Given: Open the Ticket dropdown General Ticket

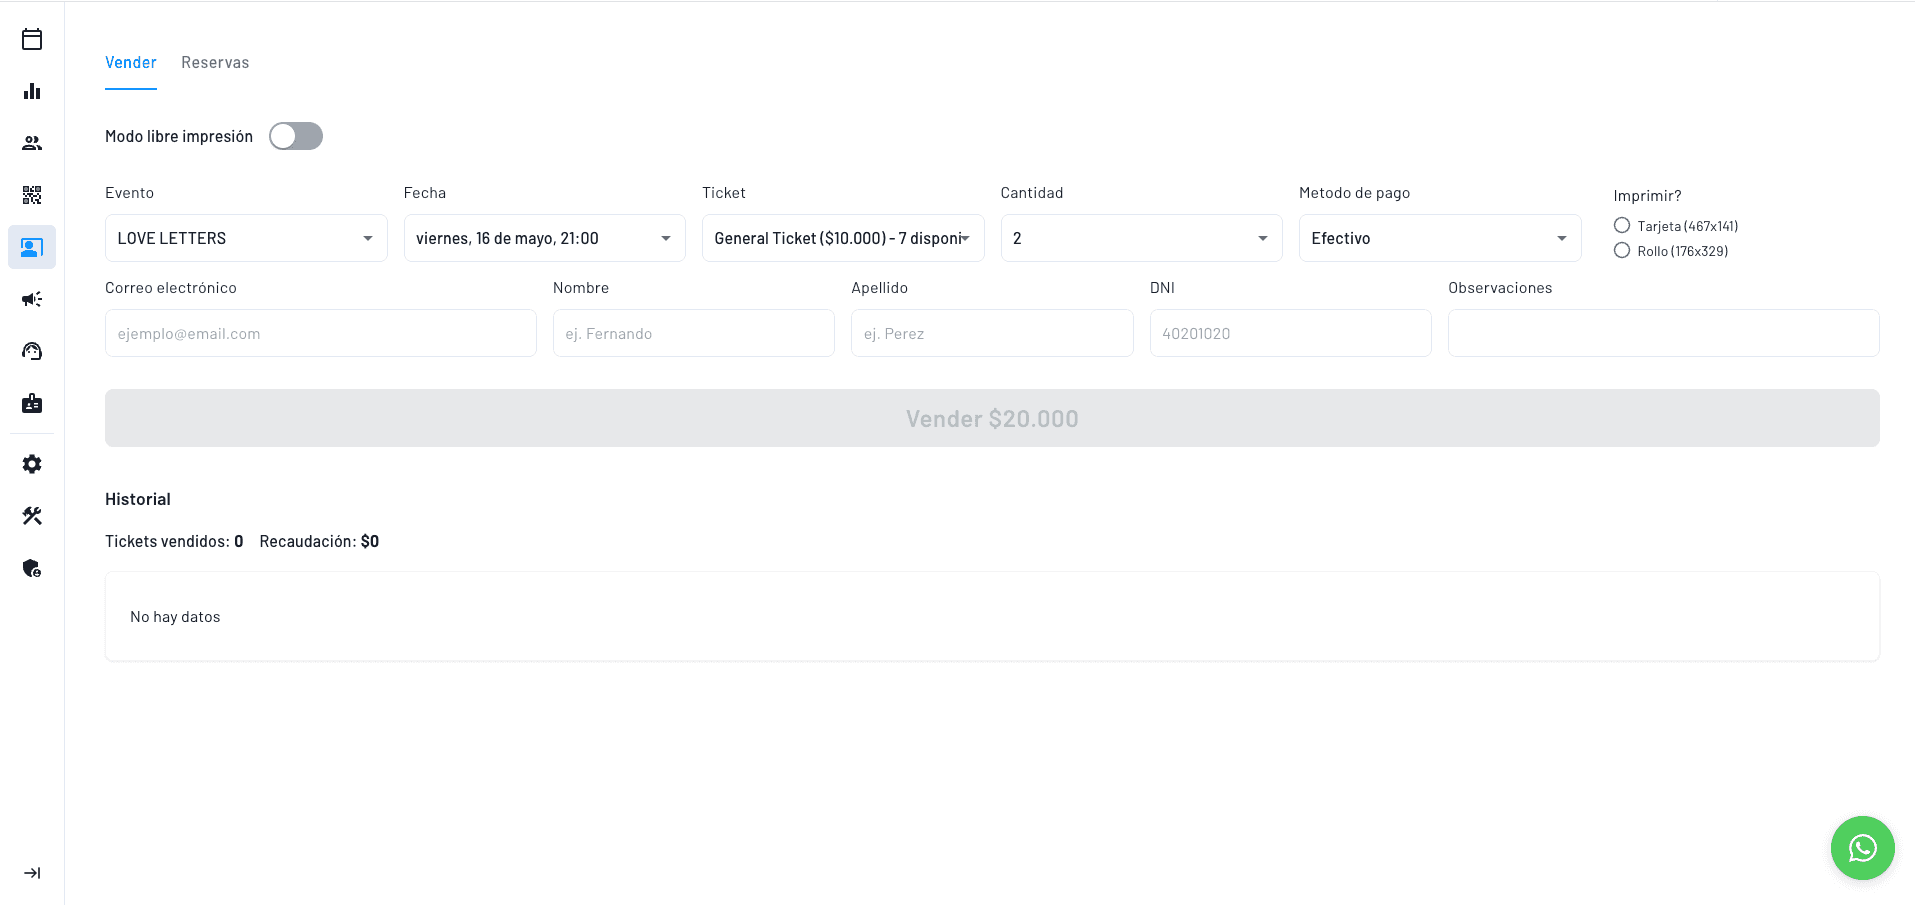Looking at the screenshot, I should click(x=843, y=238).
